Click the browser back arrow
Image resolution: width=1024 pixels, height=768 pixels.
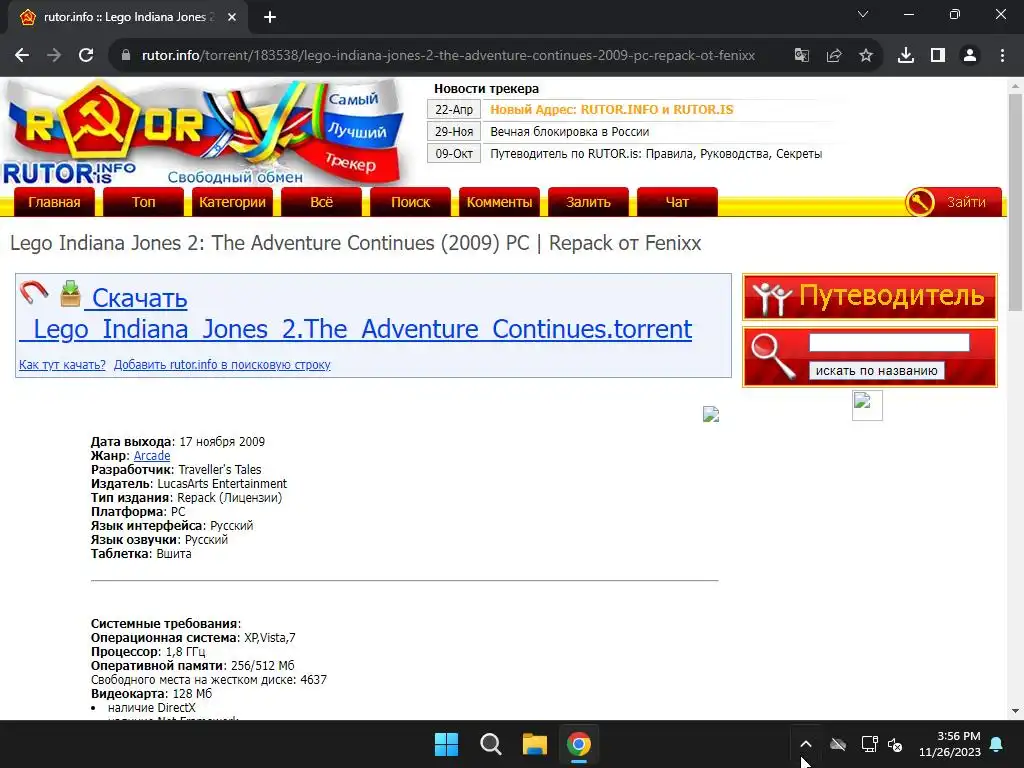click(22, 56)
